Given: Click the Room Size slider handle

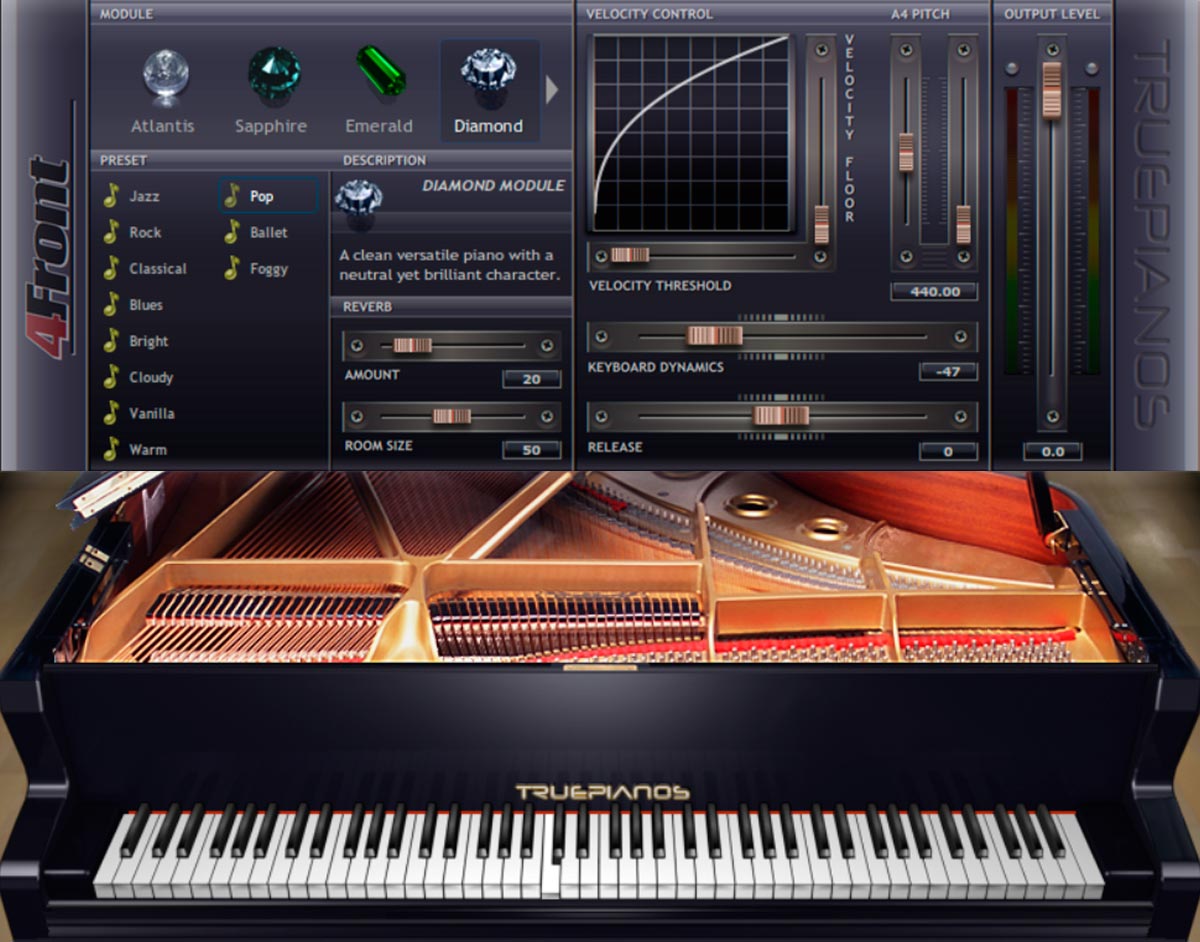Looking at the screenshot, I should click(451, 416).
